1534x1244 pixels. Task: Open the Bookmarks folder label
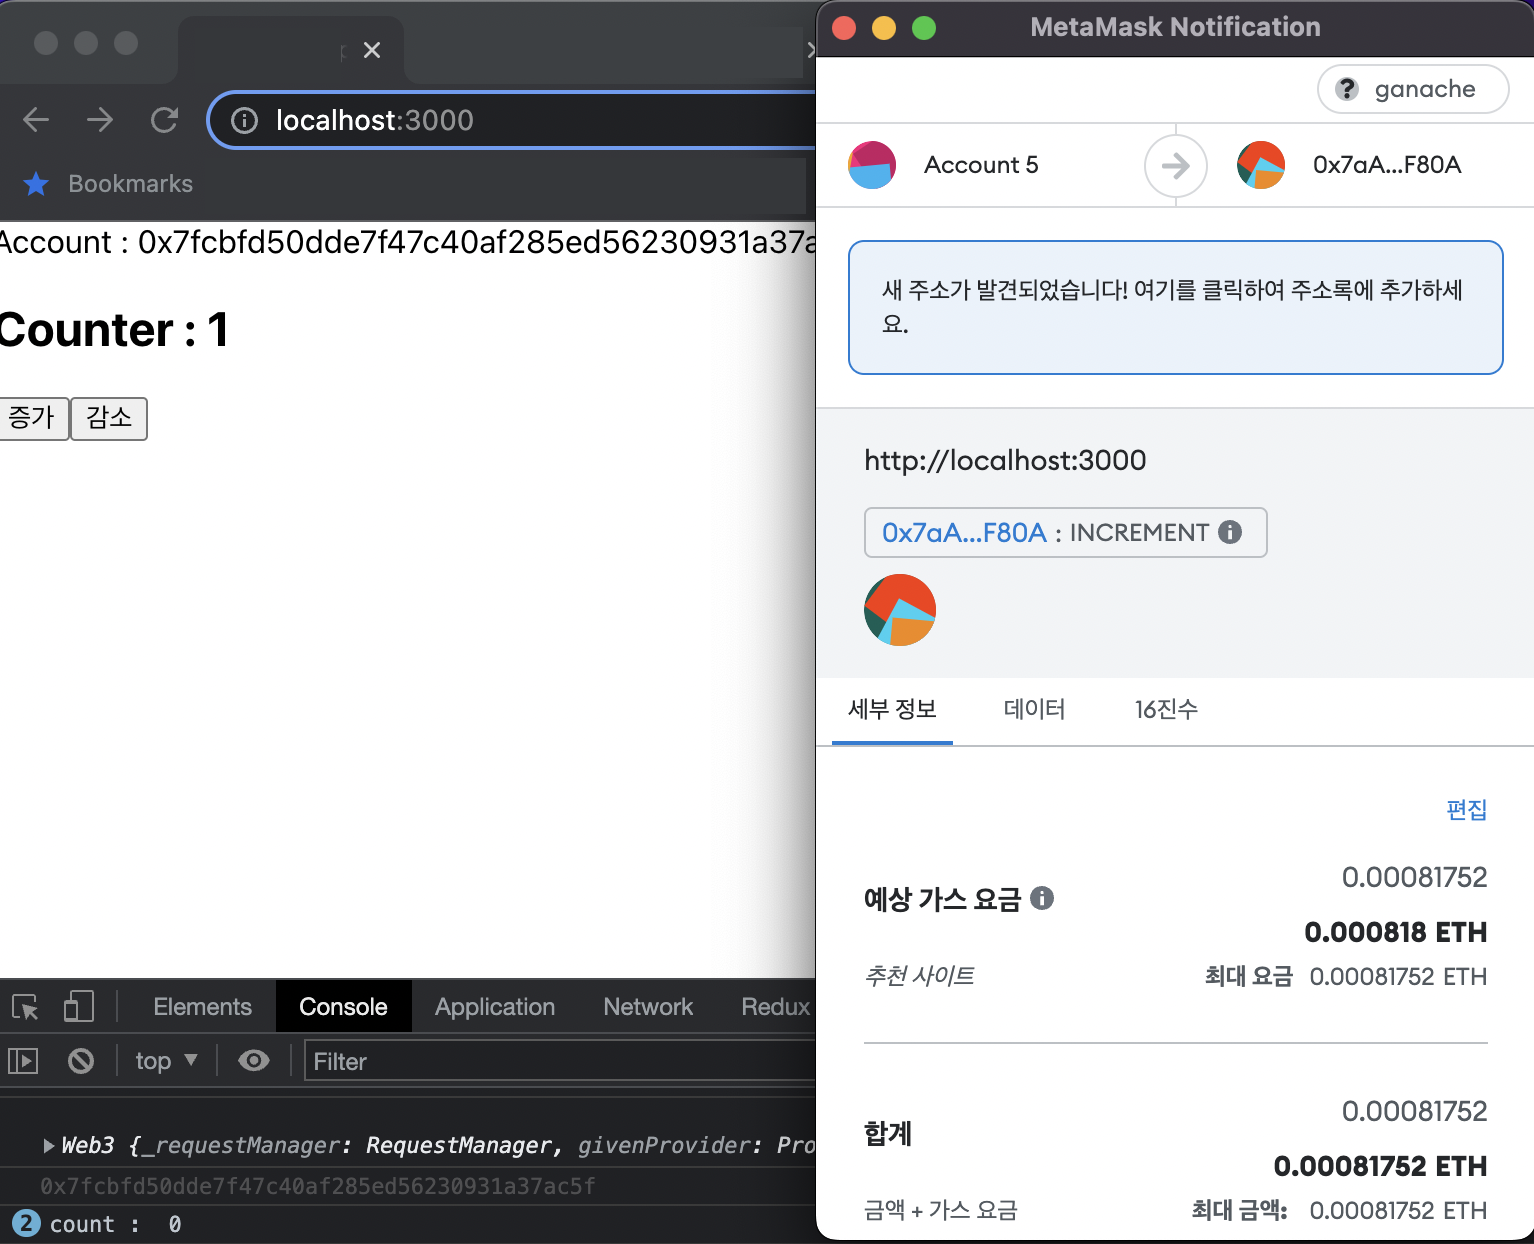pos(130,184)
